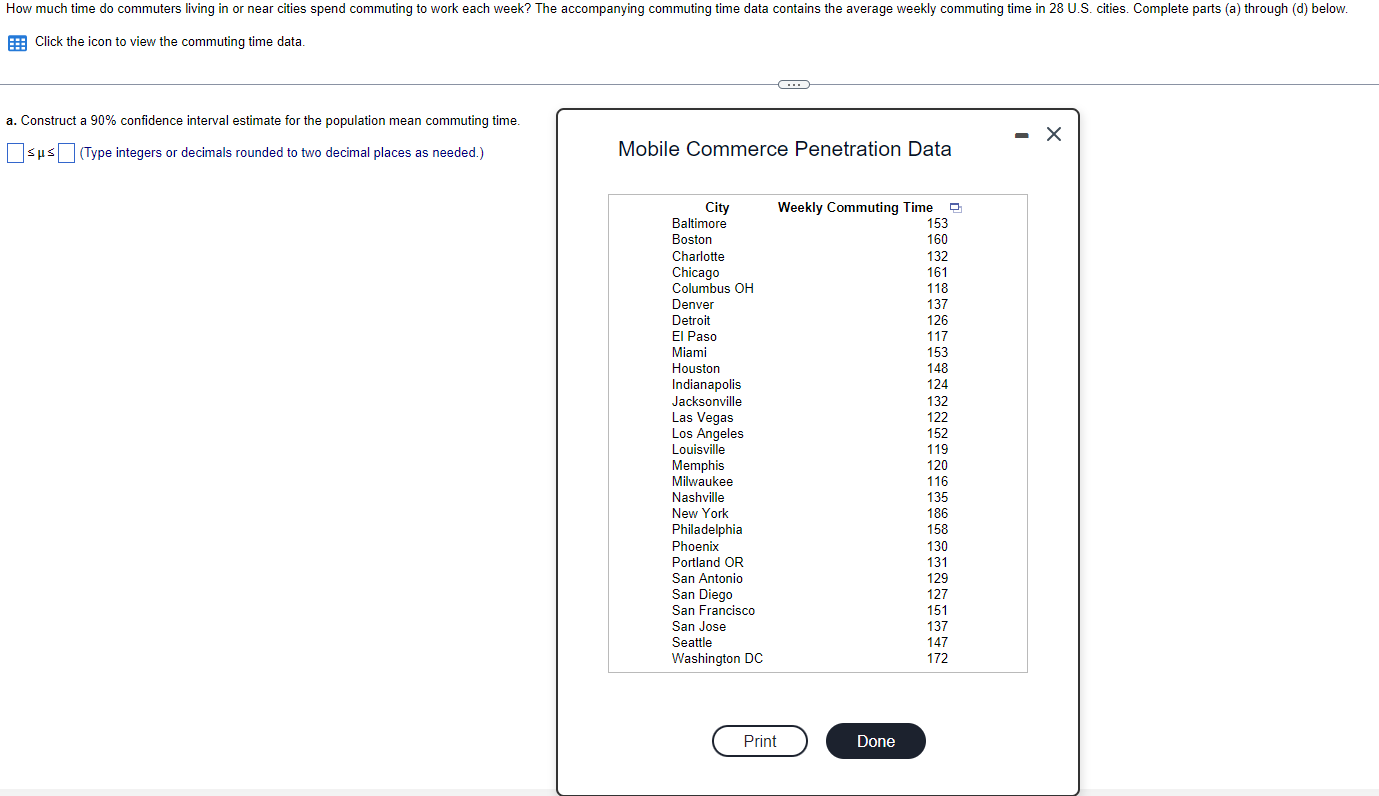Select the City column header
1379x796 pixels.
click(x=716, y=207)
